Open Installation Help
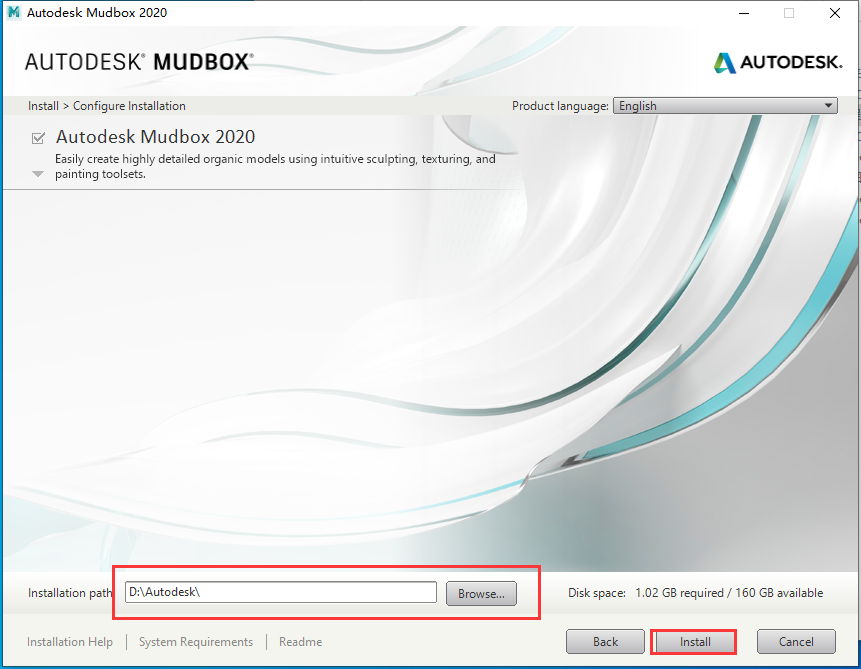This screenshot has width=861, height=669. click(69, 641)
